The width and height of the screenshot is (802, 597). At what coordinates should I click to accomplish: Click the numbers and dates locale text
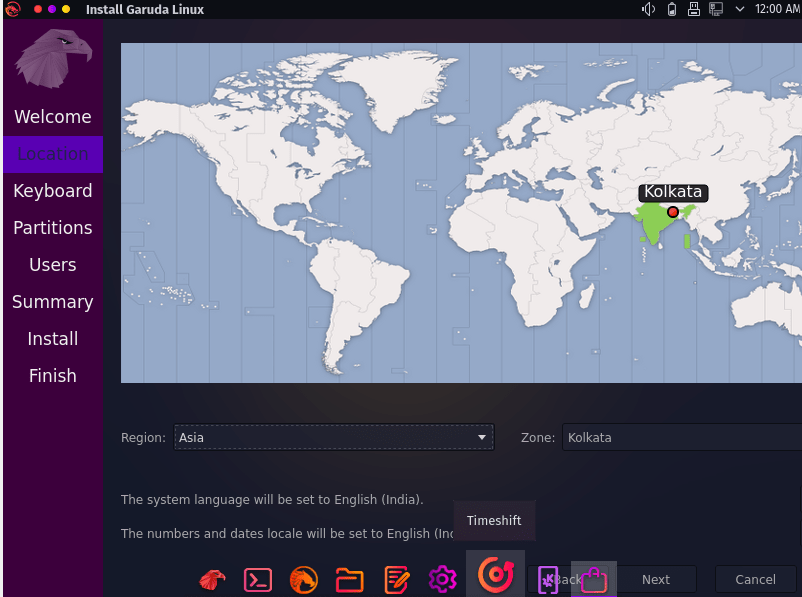point(287,534)
